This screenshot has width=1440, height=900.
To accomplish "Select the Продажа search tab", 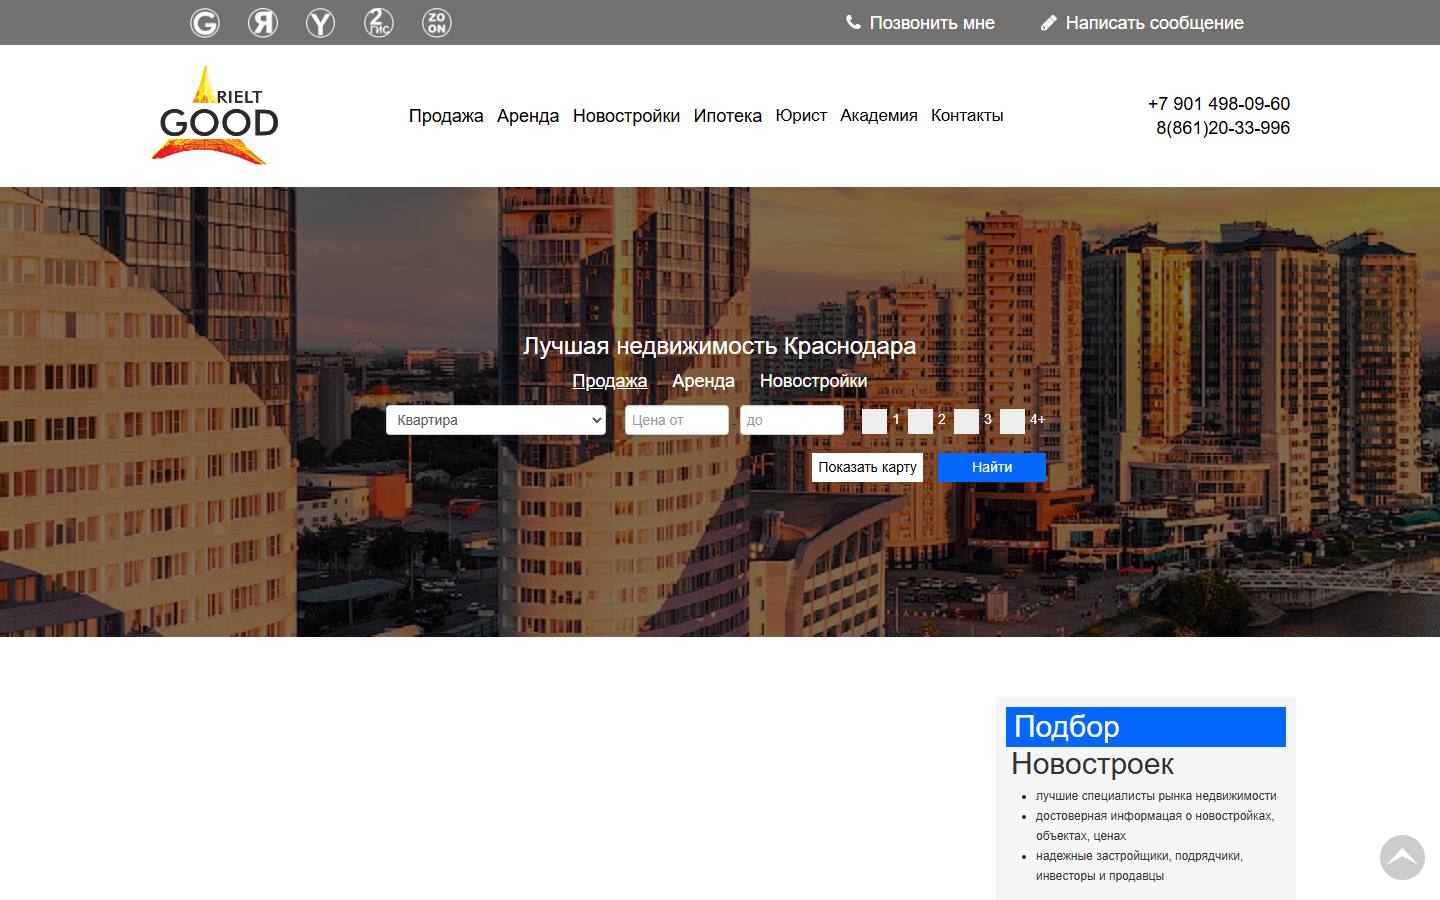I will pos(610,381).
